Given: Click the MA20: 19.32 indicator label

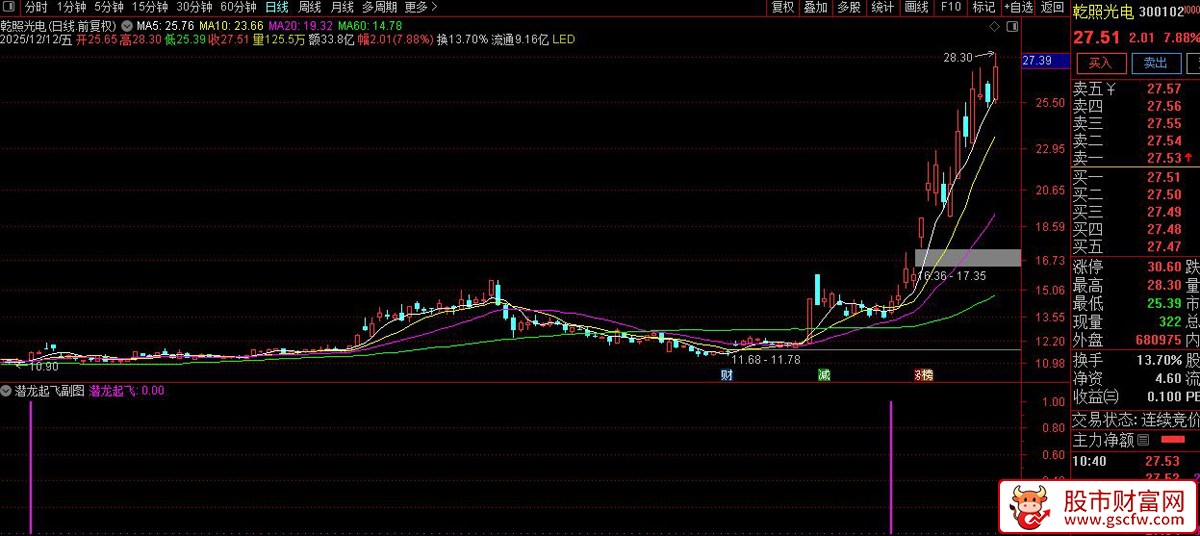Looking at the screenshot, I should pyautogui.click(x=301, y=25).
